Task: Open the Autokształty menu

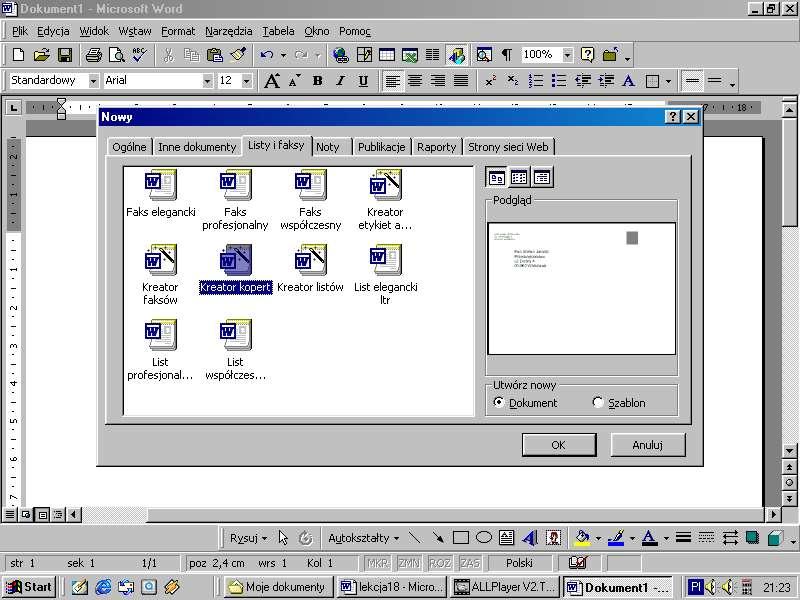Action: [364, 538]
